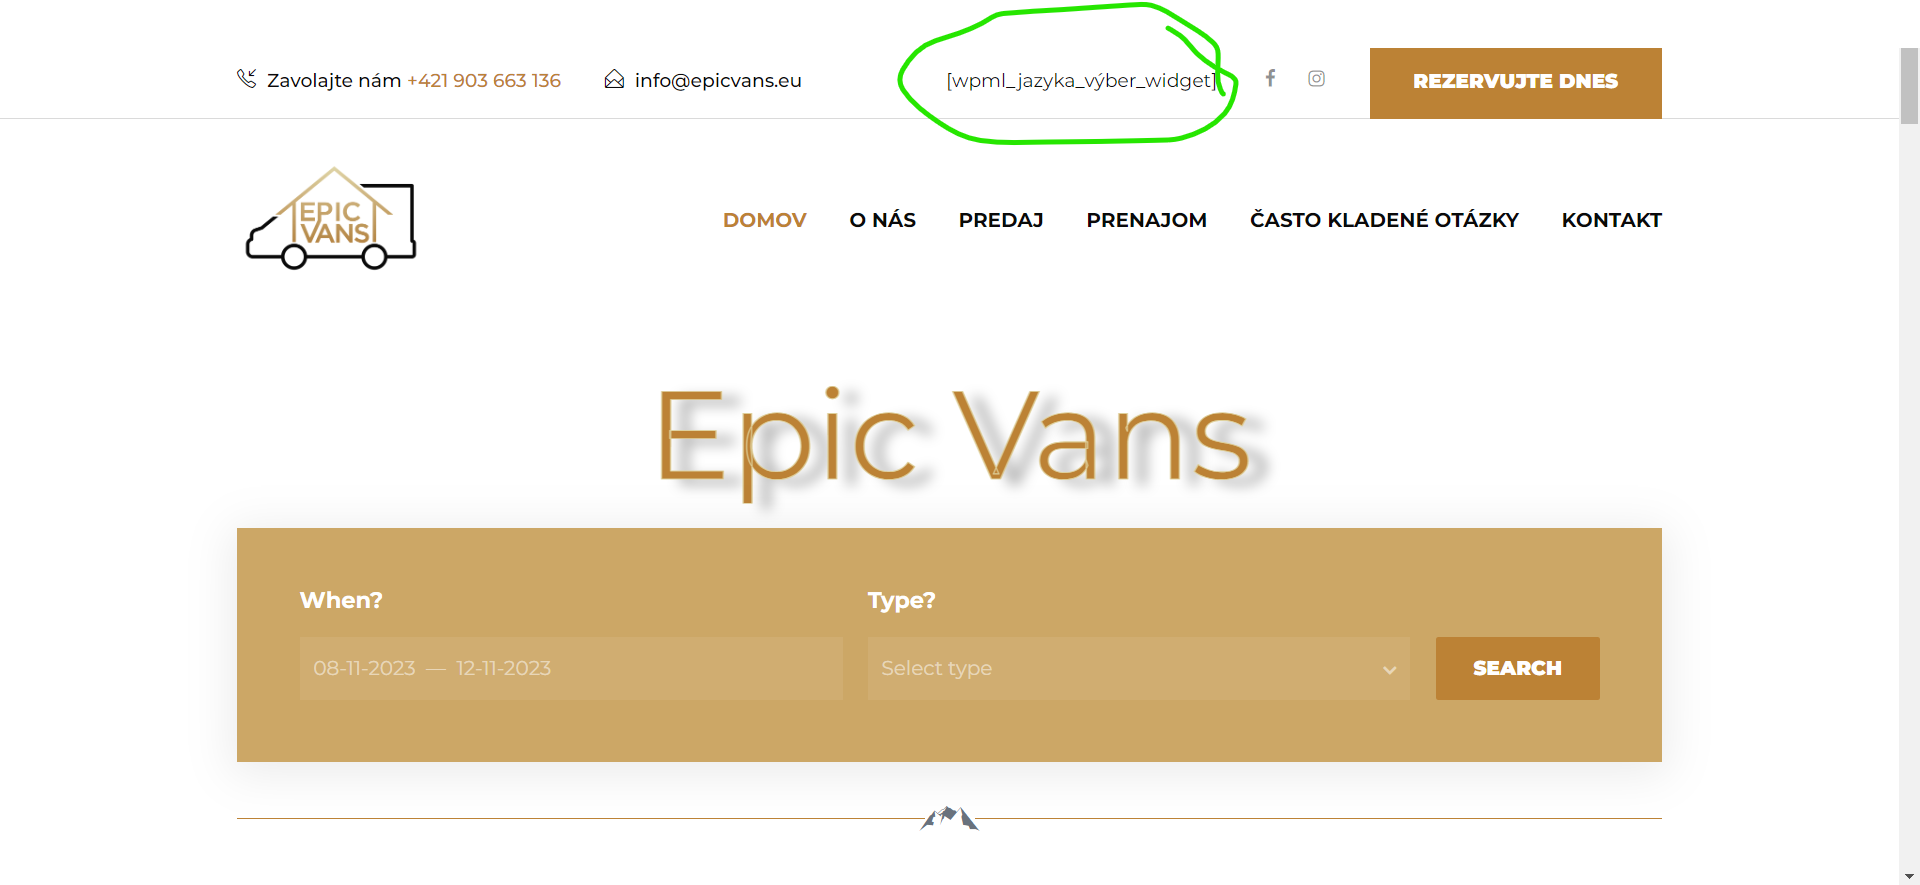Open ČASTO KLADENÉ OTÁZKY page
The width and height of the screenshot is (1920, 885).
pyautogui.click(x=1384, y=220)
